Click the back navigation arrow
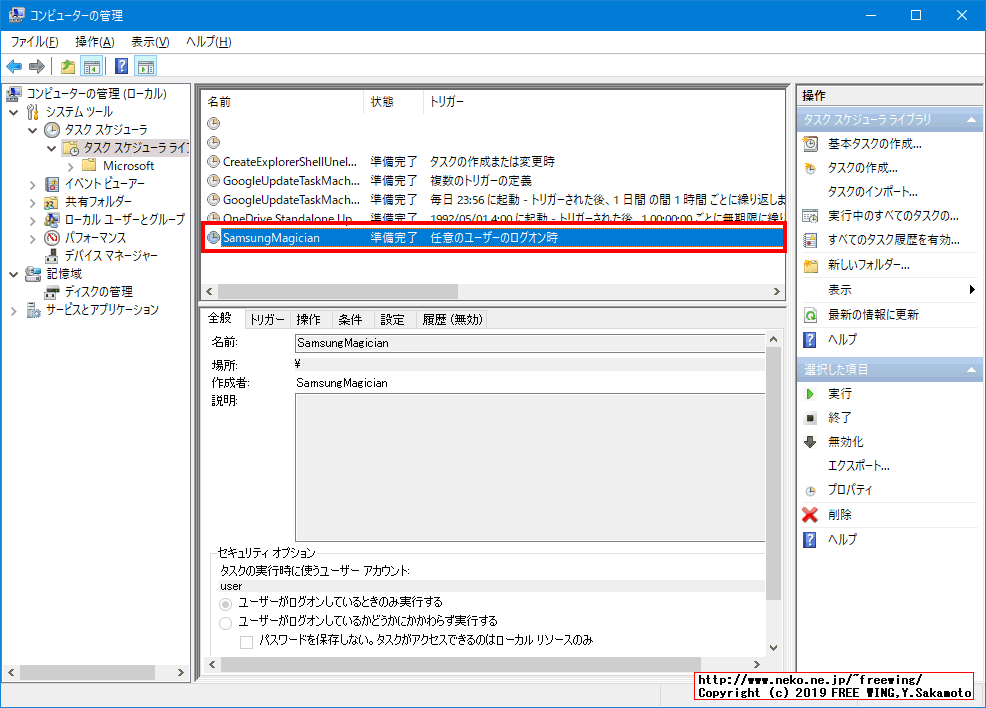The height and width of the screenshot is (708, 986). (14, 66)
